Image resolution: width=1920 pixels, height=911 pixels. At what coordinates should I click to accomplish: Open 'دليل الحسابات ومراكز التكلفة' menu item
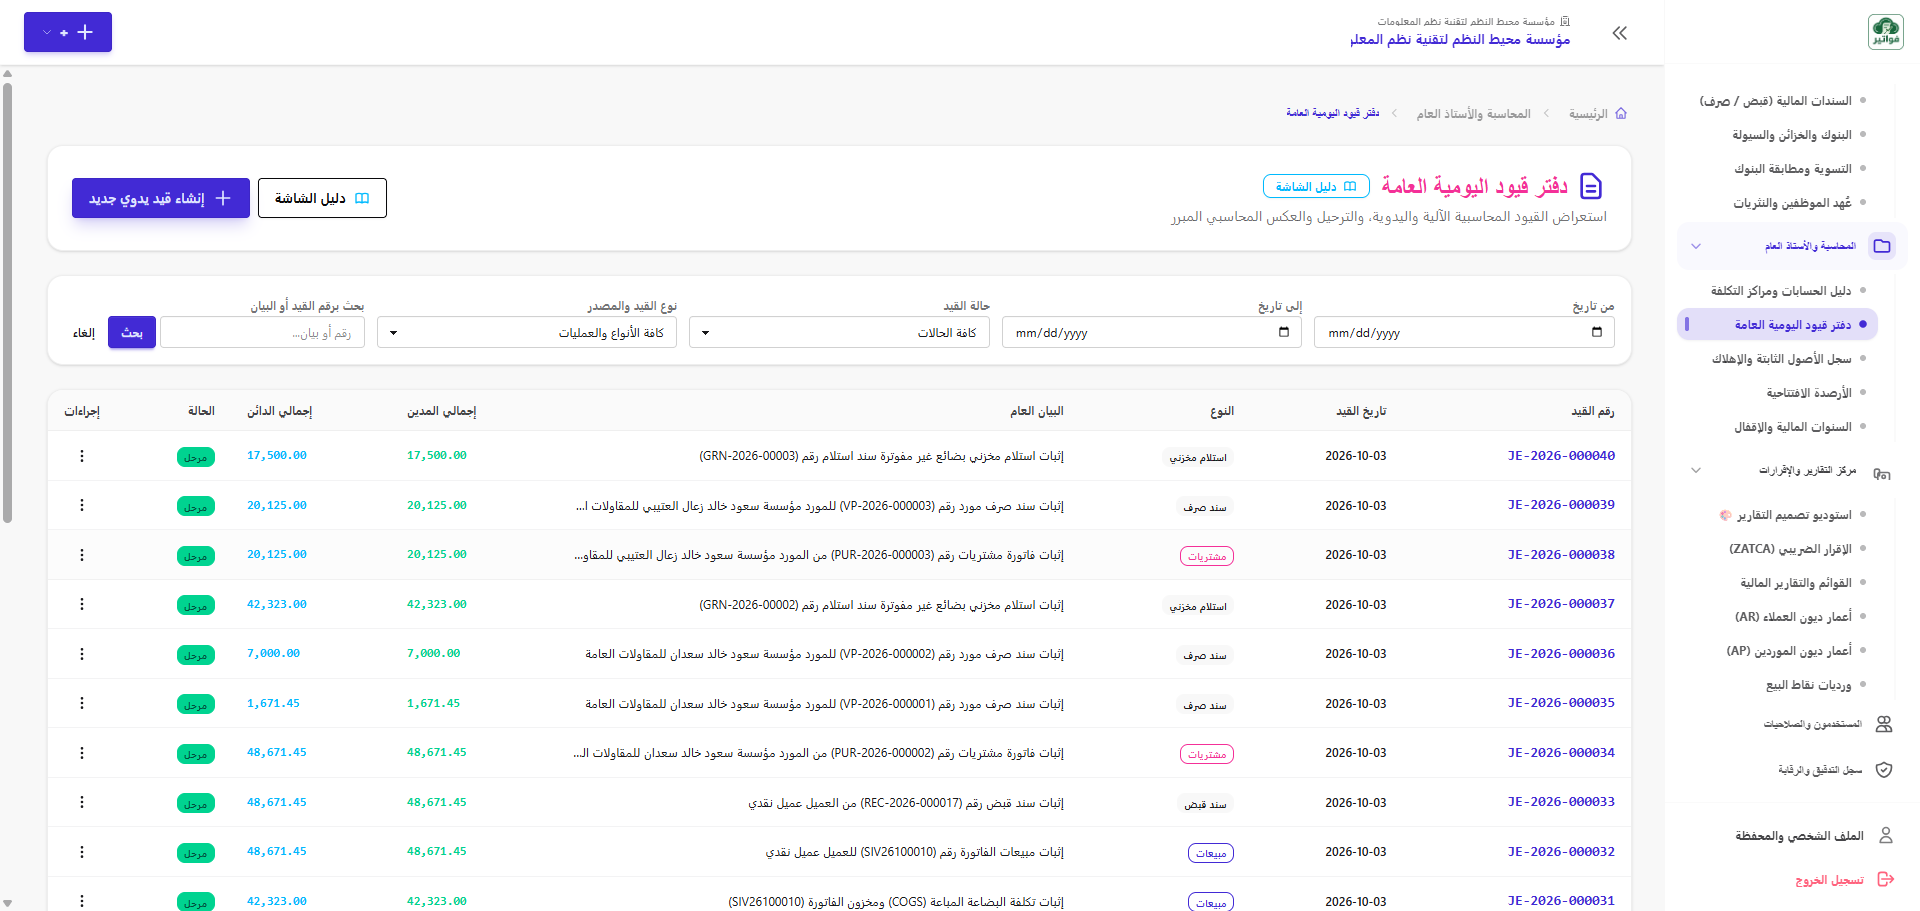[x=1780, y=291]
